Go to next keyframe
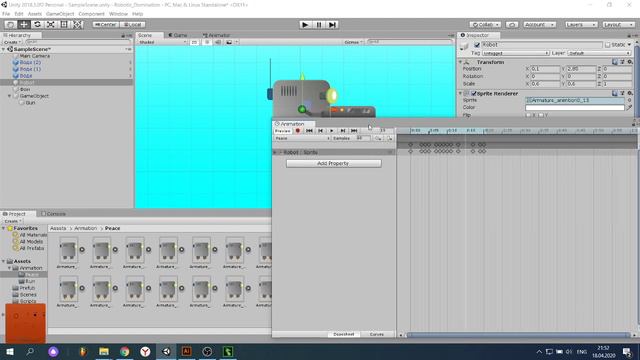The height and width of the screenshot is (360, 640). click(343, 131)
